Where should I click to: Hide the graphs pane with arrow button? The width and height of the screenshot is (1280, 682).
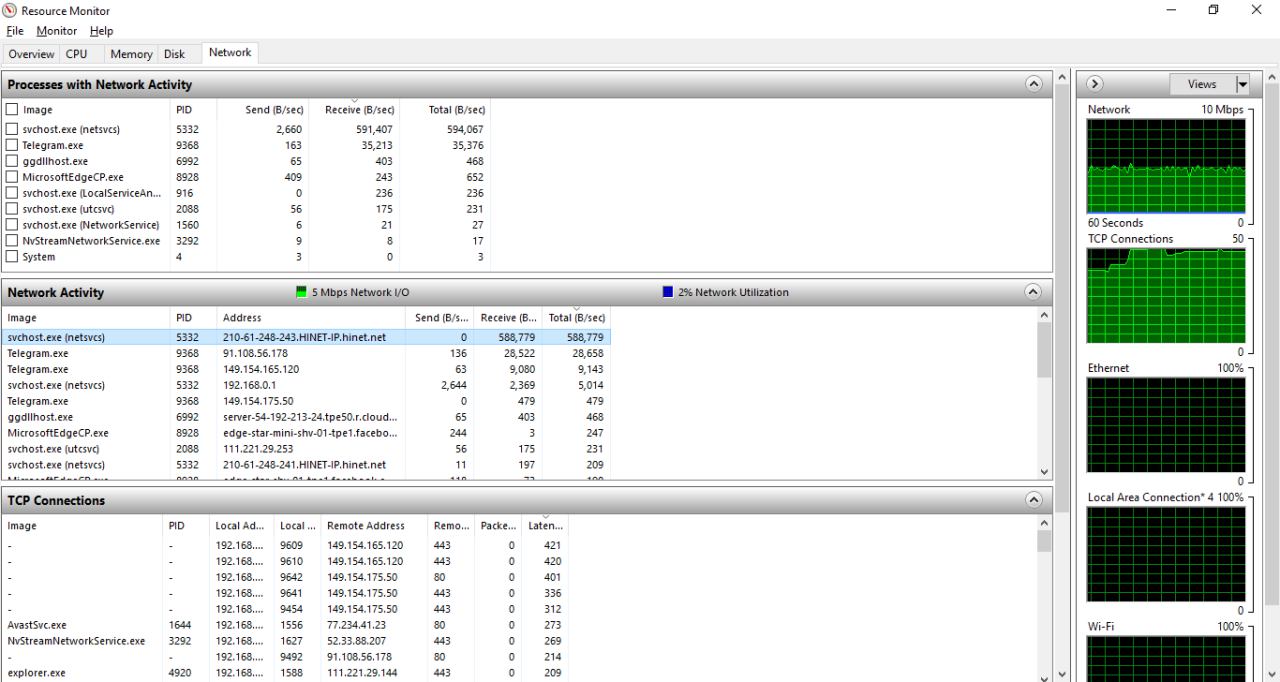[1095, 84]
